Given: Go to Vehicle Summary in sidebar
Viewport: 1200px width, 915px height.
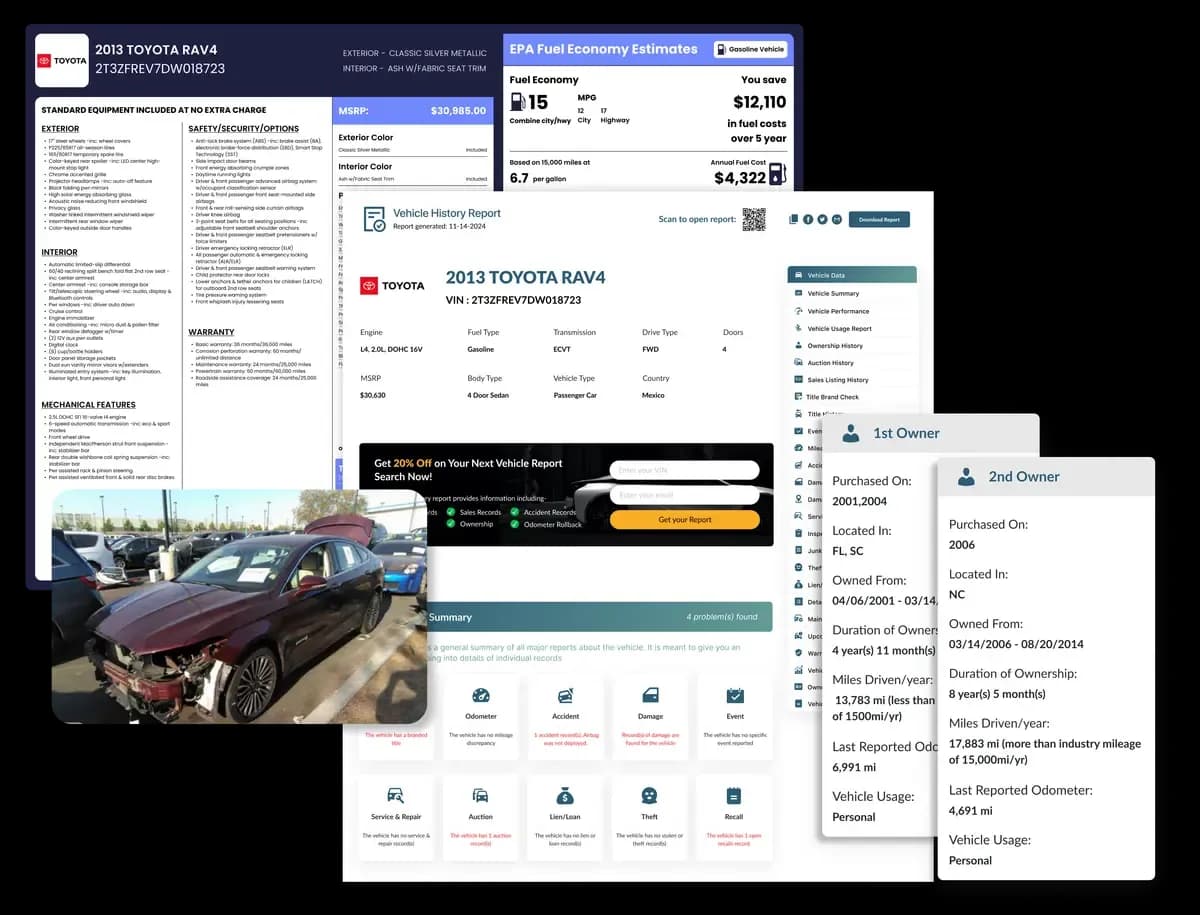Looking at the screenshot, I should coord(833,294).
